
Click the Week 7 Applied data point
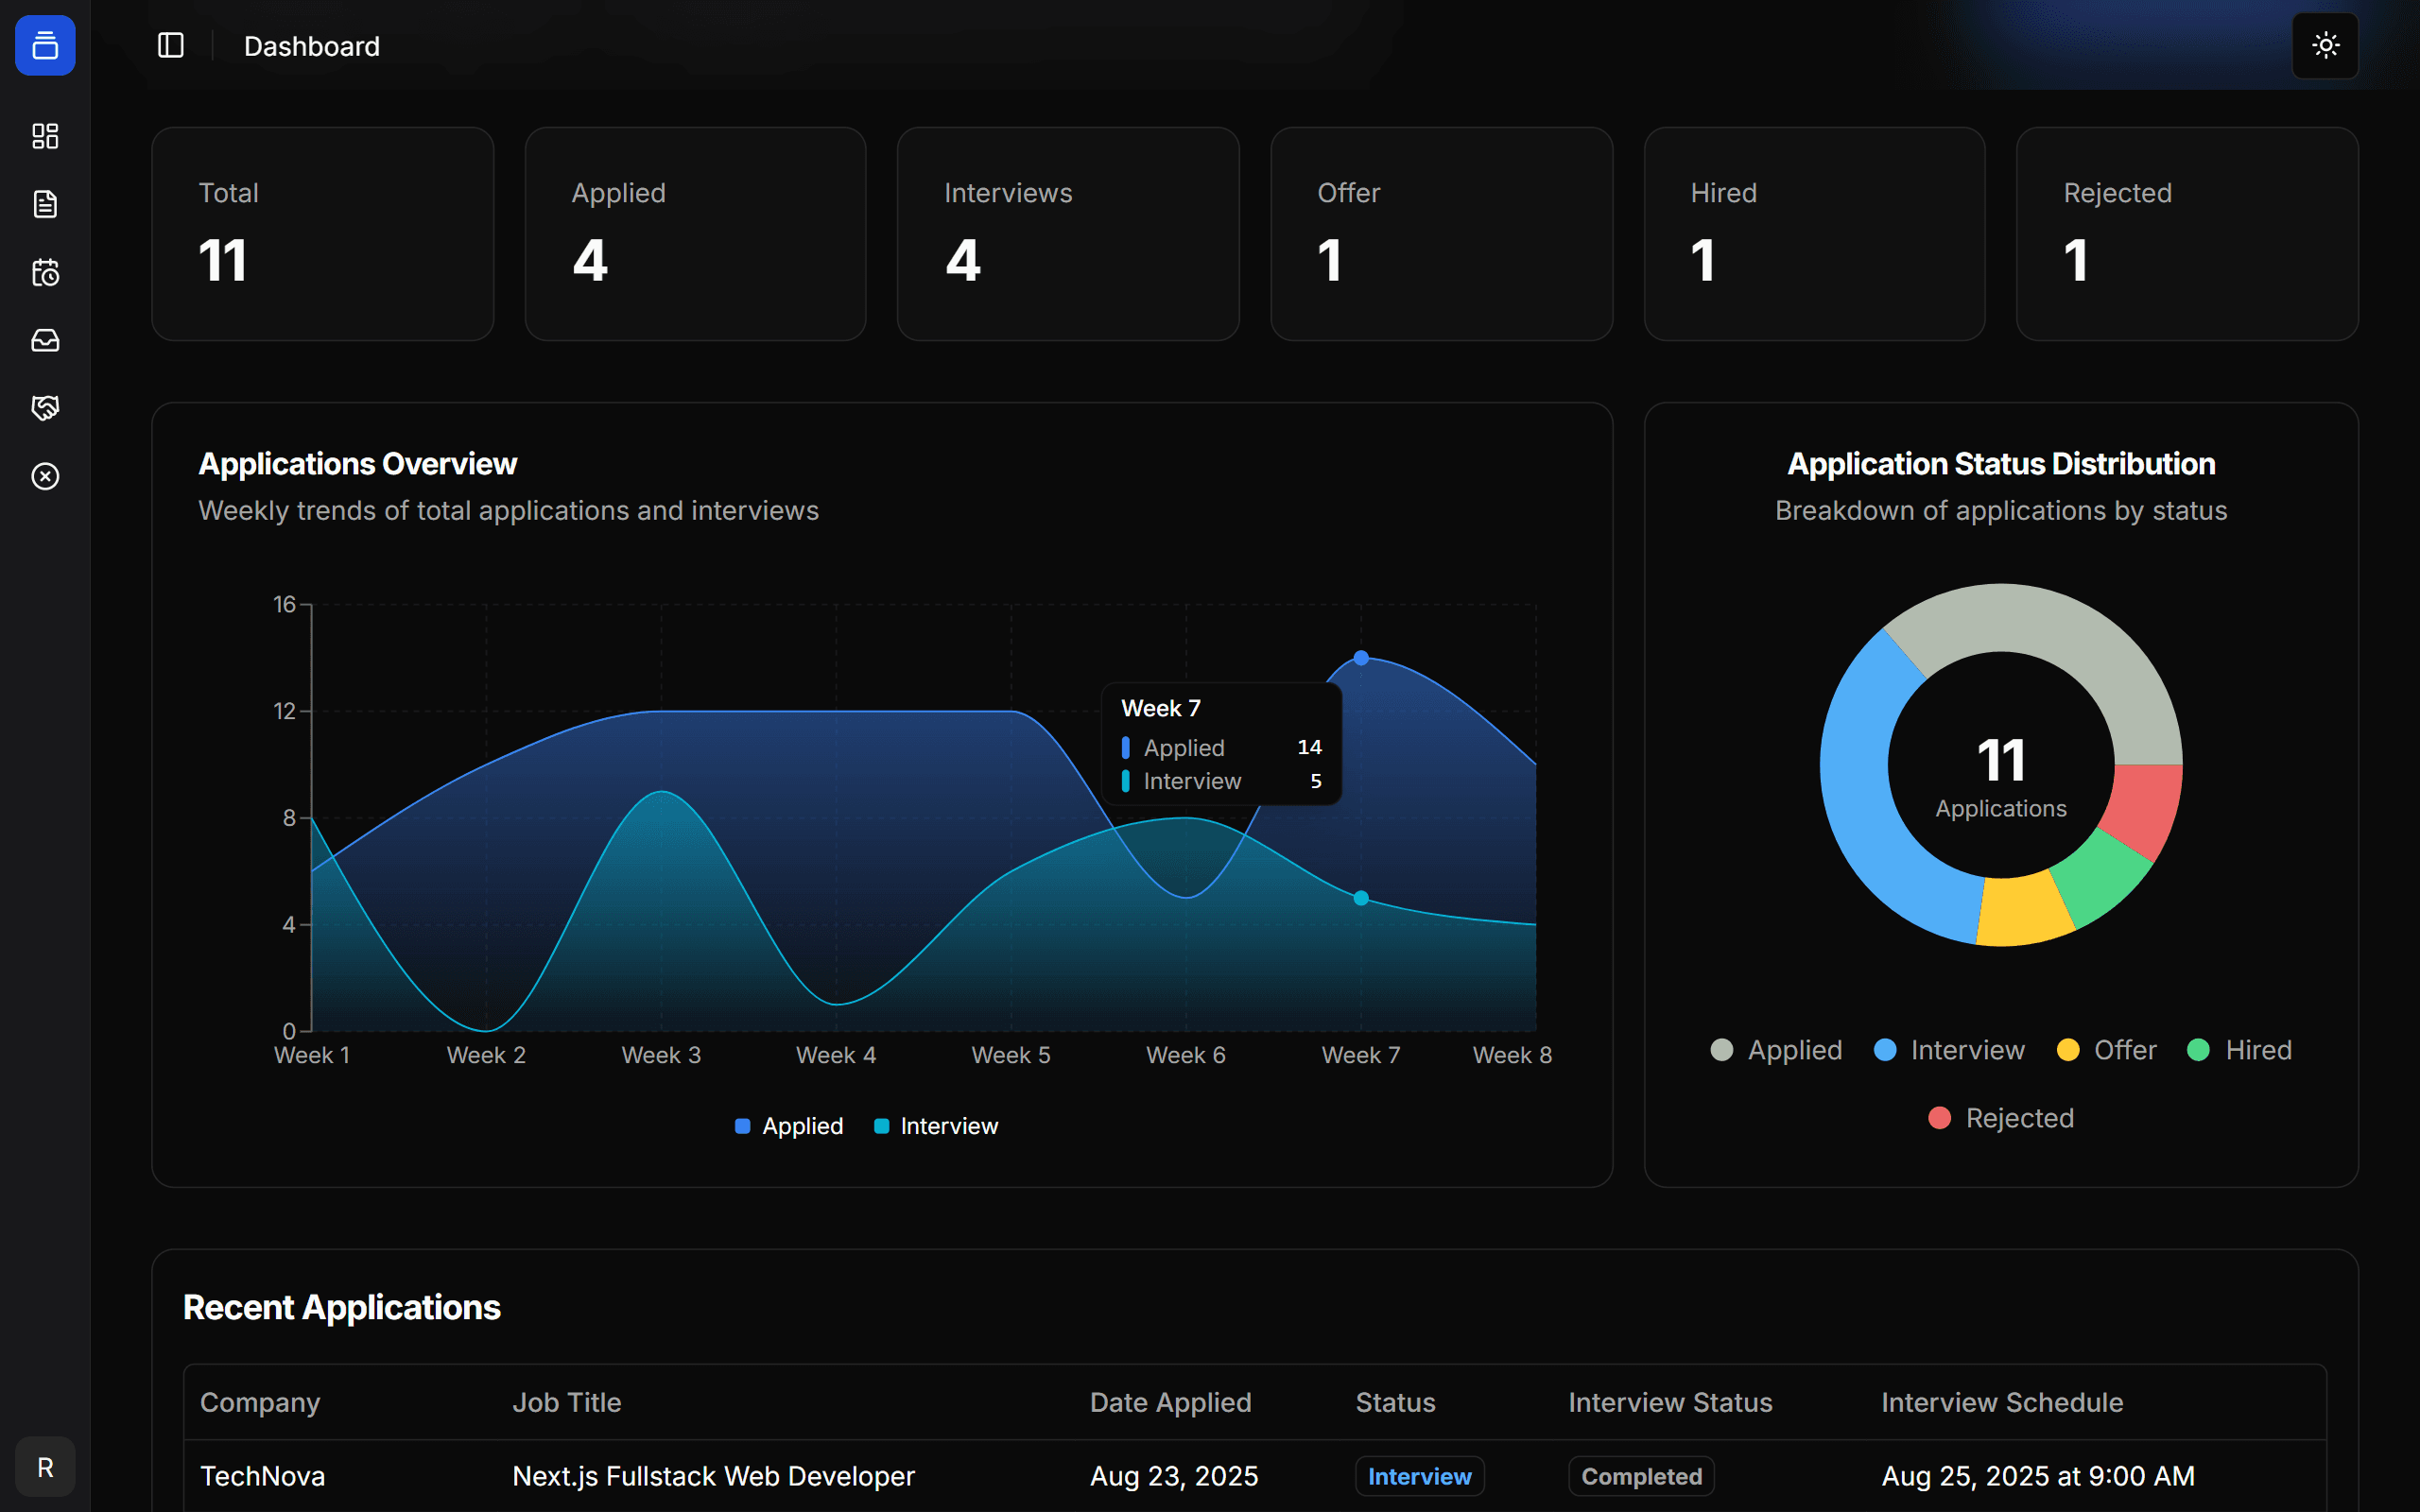point(1361,658)
